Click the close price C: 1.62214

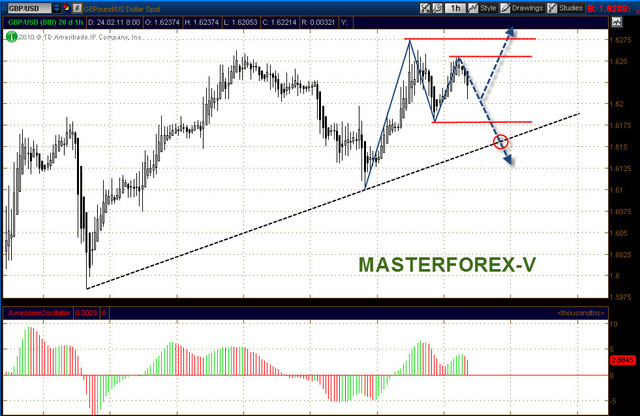(x=279, y=22)
